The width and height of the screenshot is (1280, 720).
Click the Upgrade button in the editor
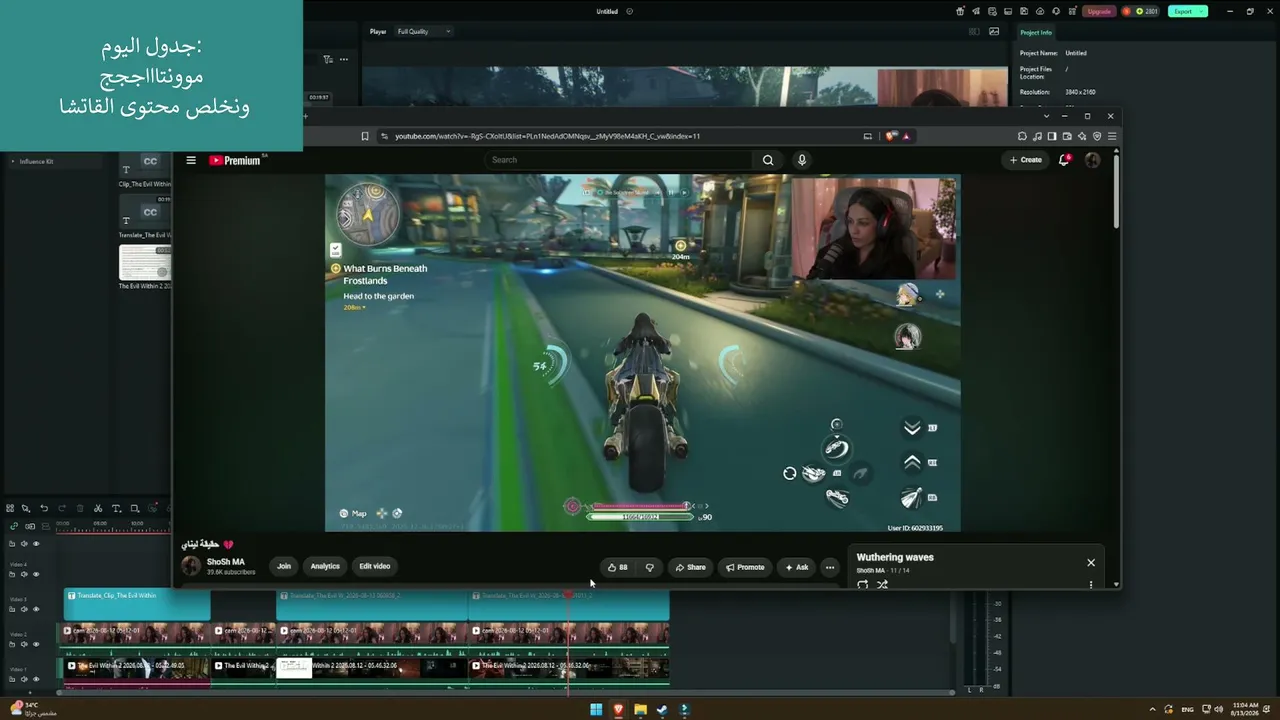click(x=1099, y=11)
